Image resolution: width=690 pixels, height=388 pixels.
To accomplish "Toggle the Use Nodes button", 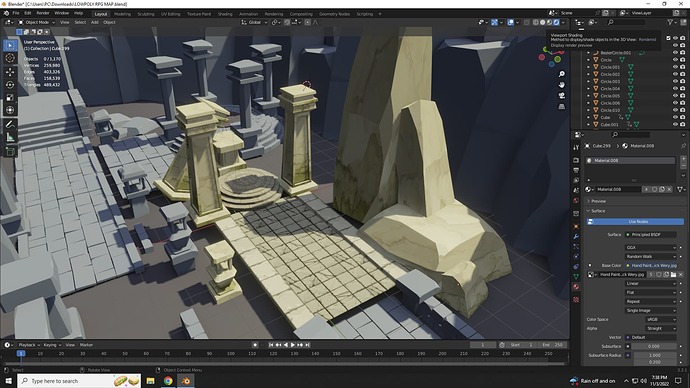I will tap(635, 221).
